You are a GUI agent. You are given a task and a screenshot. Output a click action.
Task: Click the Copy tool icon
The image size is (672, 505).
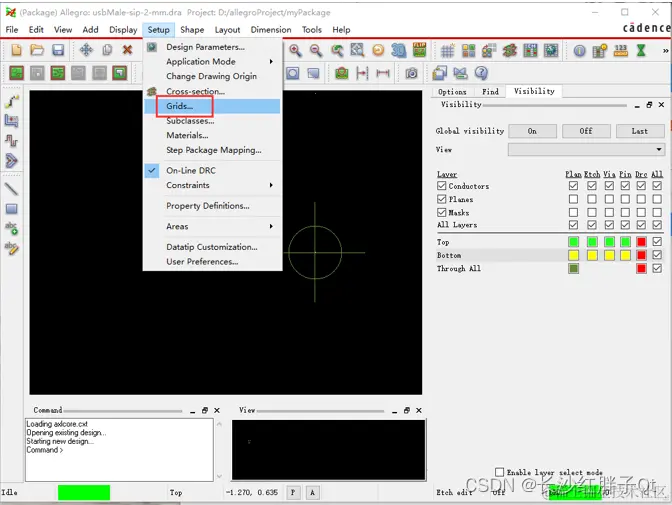tap(107, 50)
